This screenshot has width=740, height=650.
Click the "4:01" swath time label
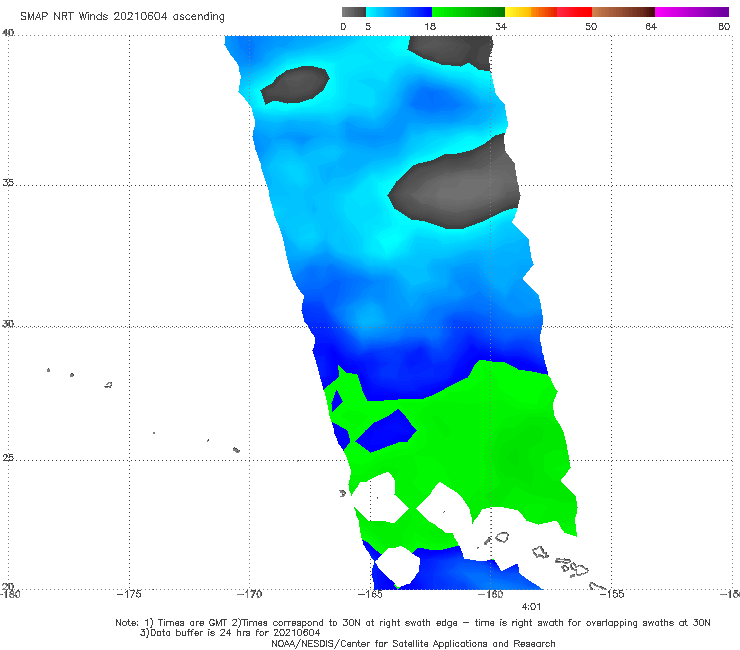[531, 607]
